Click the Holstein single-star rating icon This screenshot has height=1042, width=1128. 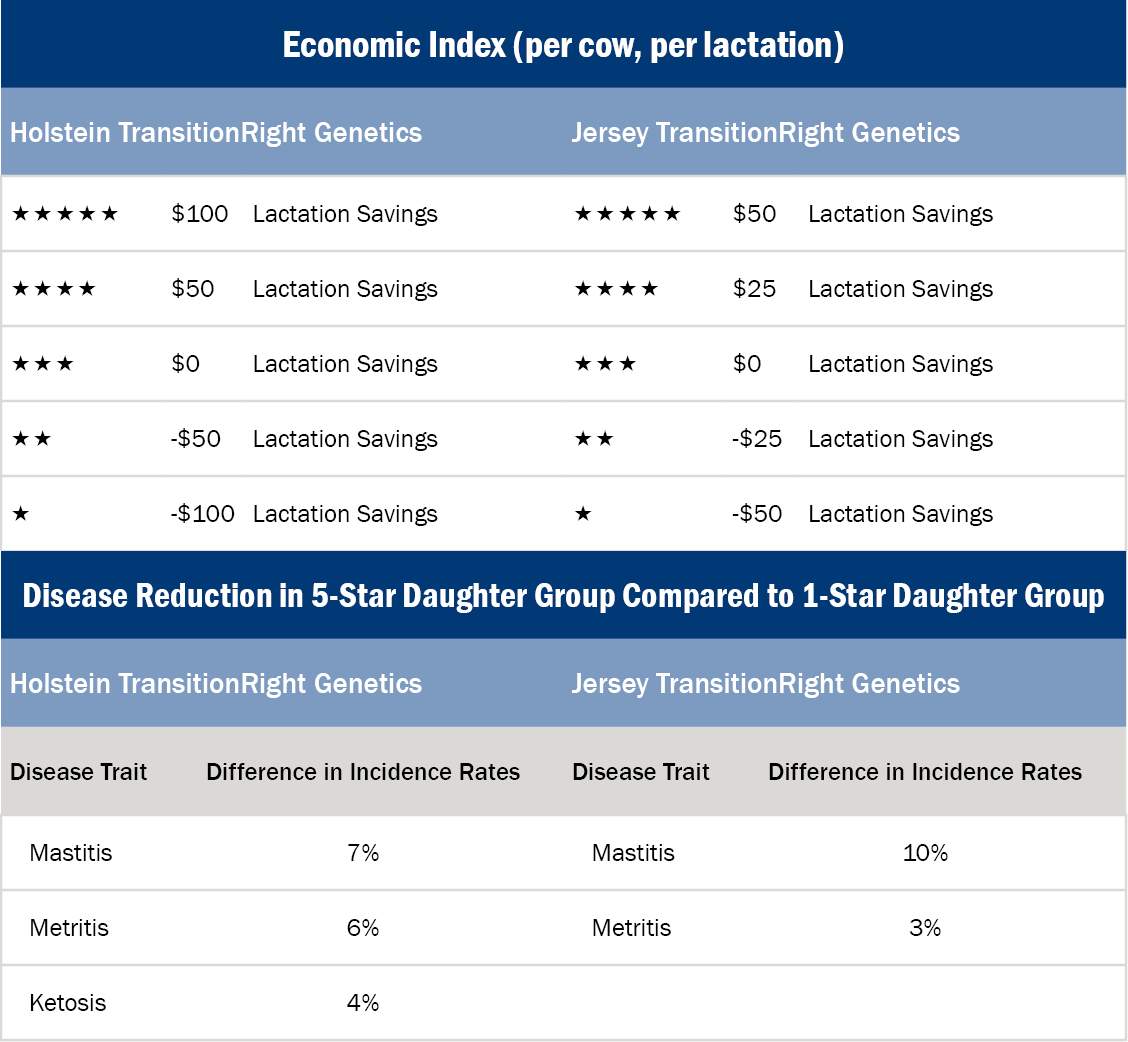(x=21, y=514)
